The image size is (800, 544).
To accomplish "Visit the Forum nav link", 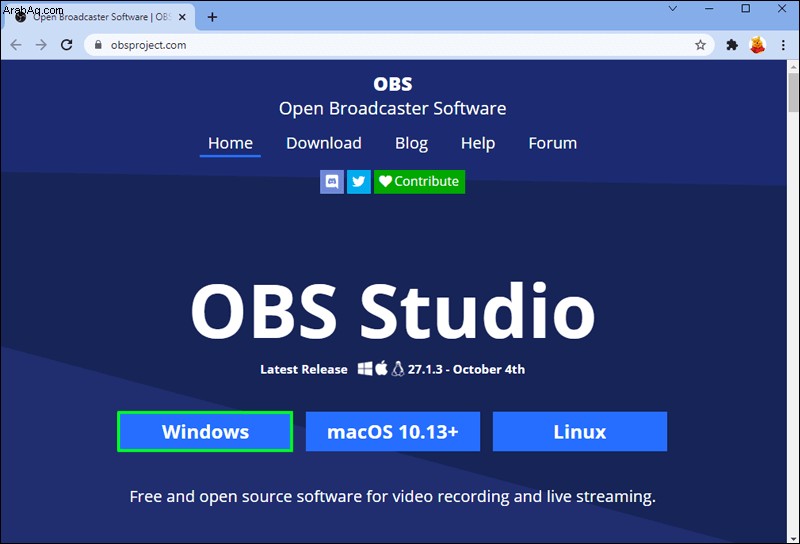I will click(x=553, y=143).
